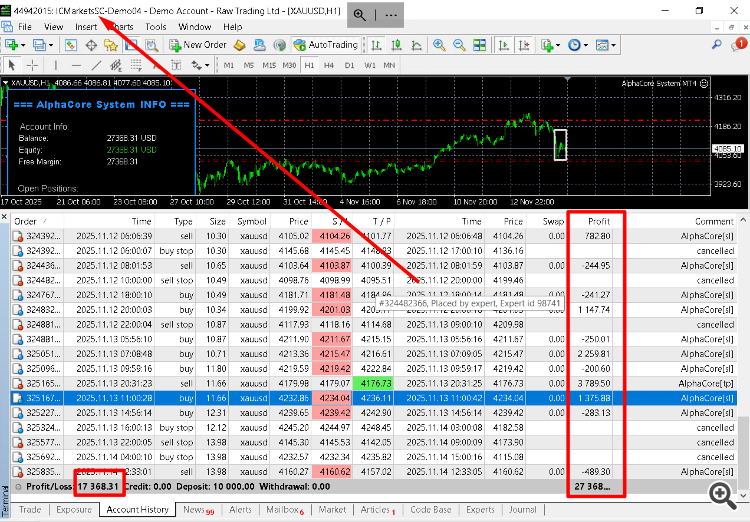Screen dimensions: 750x522
Task: Open the Market Watch window icon
Action: pos(70,45)
